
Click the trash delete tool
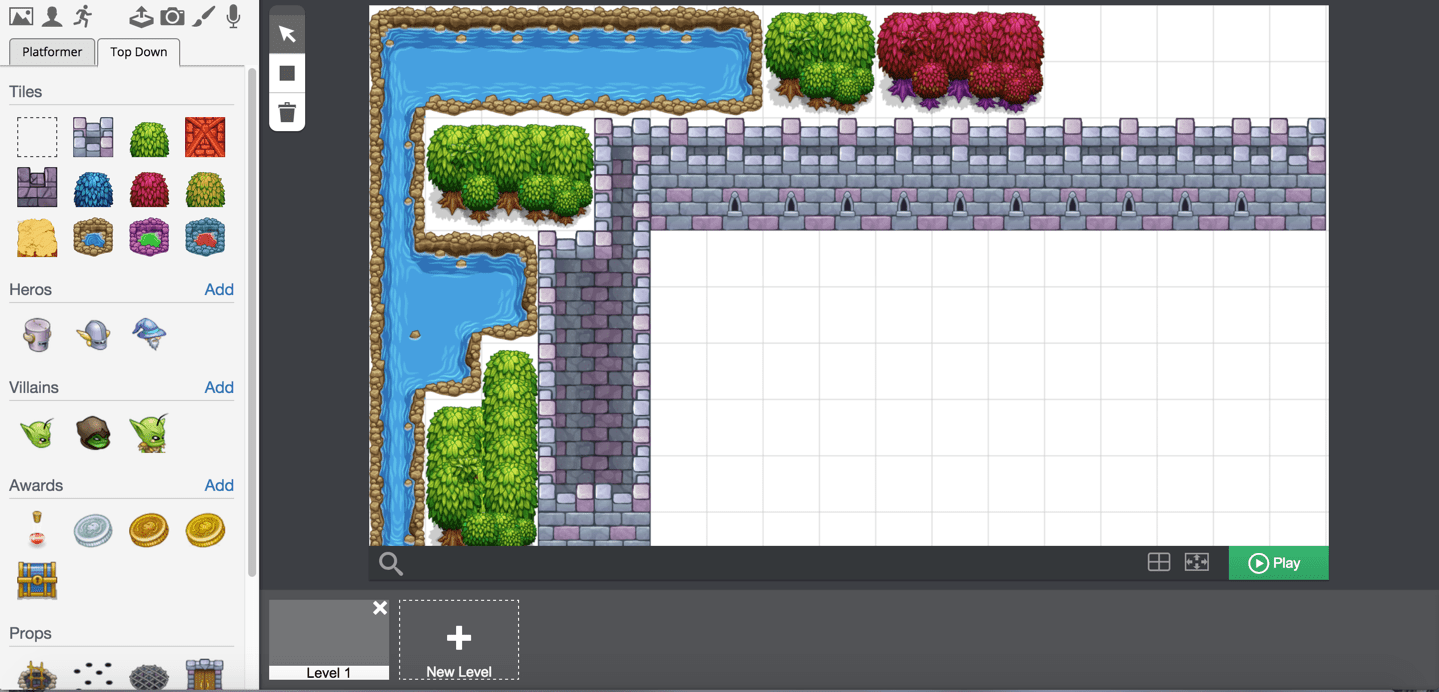(287, 112)
